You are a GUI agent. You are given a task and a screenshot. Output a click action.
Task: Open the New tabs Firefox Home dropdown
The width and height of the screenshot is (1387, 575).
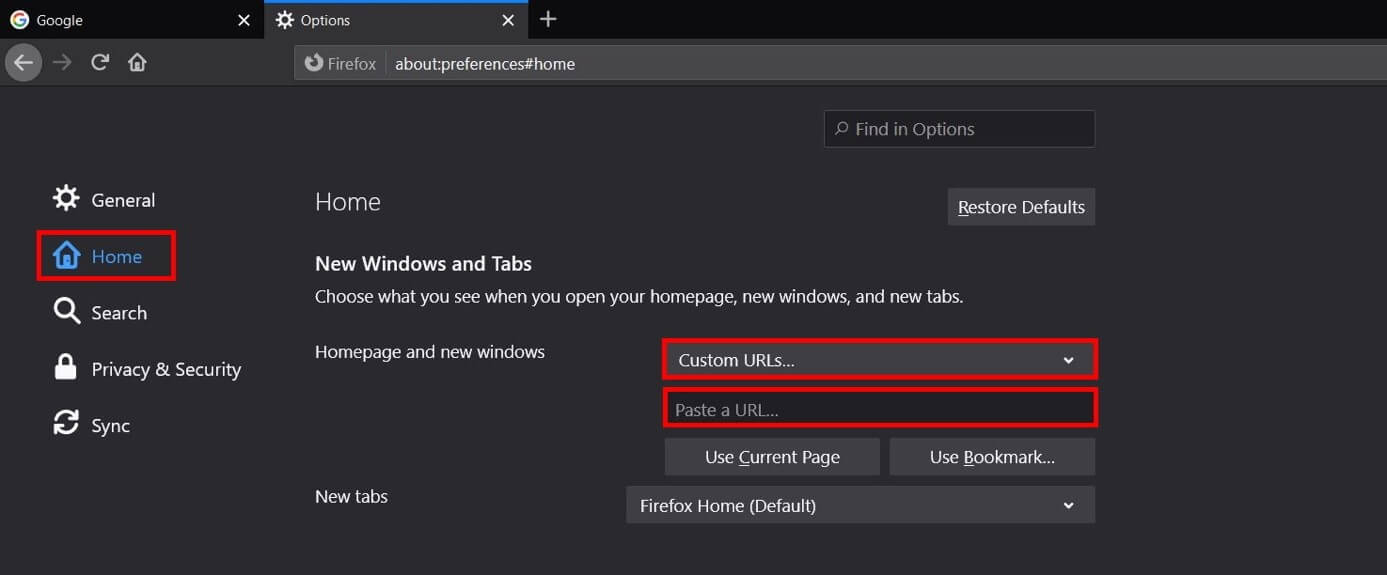point(860,505)
